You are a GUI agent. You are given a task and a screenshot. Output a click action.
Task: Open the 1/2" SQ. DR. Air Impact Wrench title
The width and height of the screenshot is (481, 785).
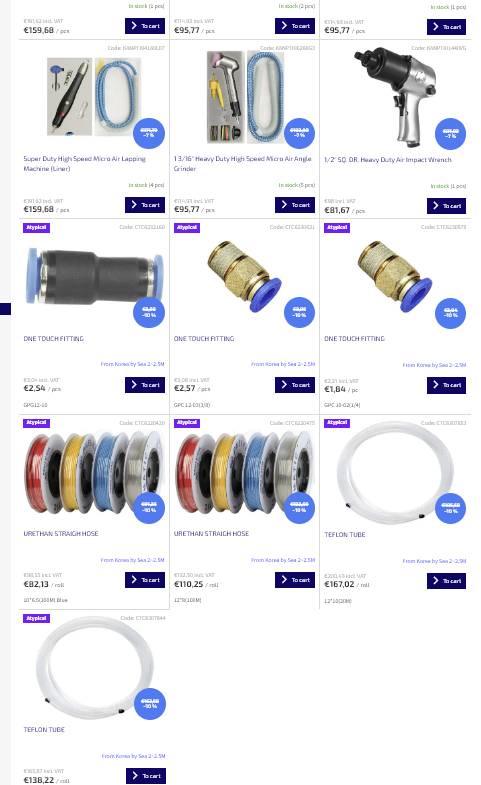click(x=388, y=160)
